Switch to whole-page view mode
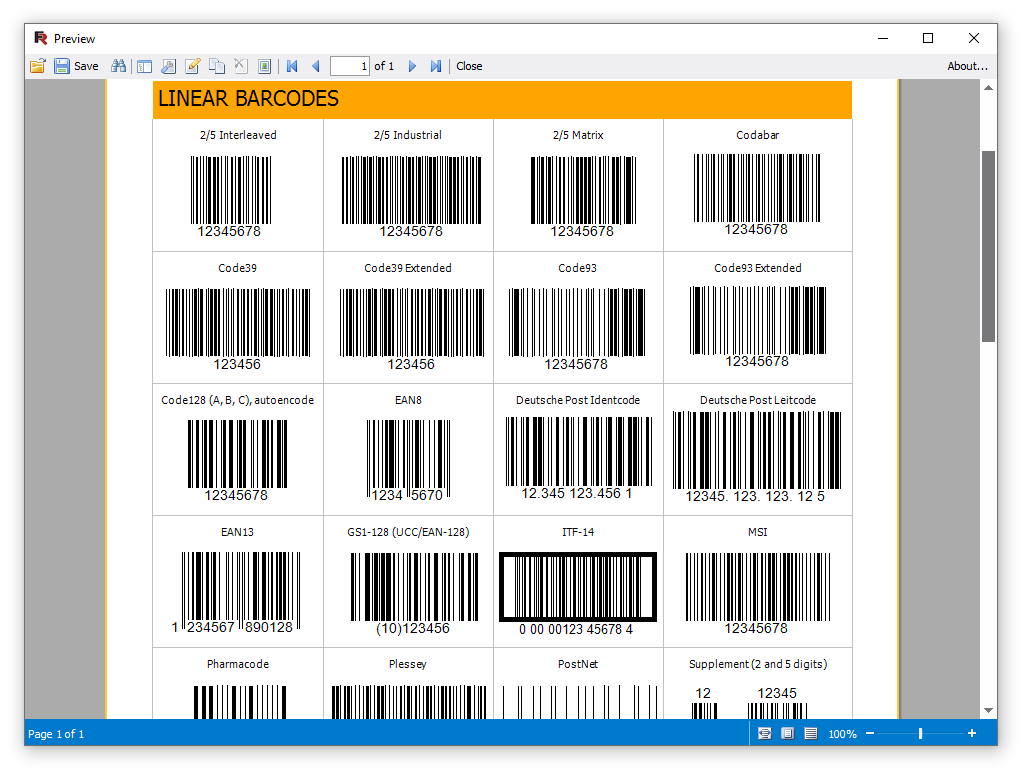 coord(787,733)
